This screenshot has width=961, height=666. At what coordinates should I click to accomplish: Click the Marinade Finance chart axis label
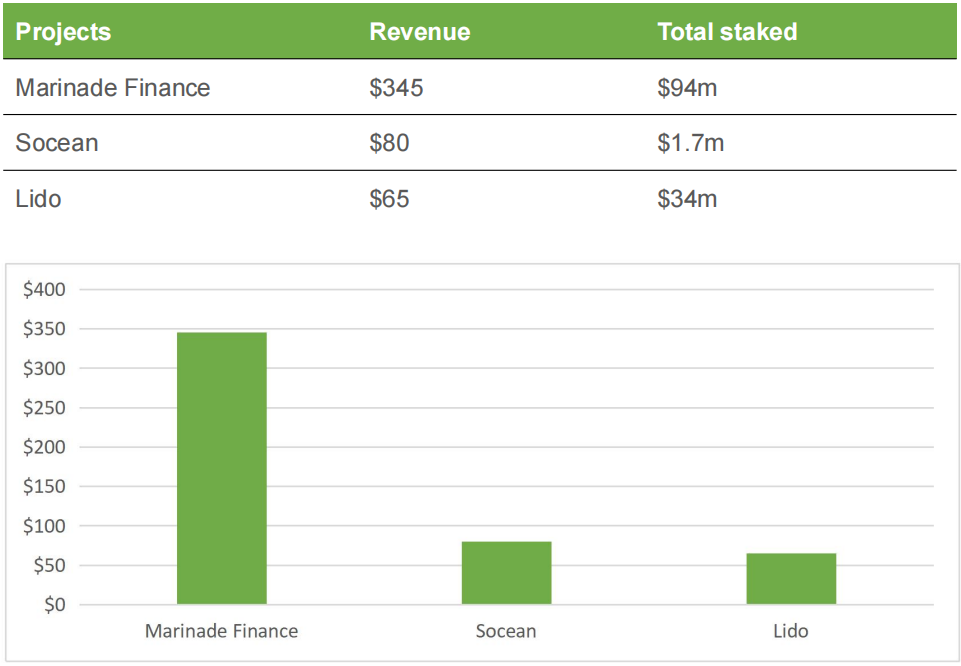point(221,631)
